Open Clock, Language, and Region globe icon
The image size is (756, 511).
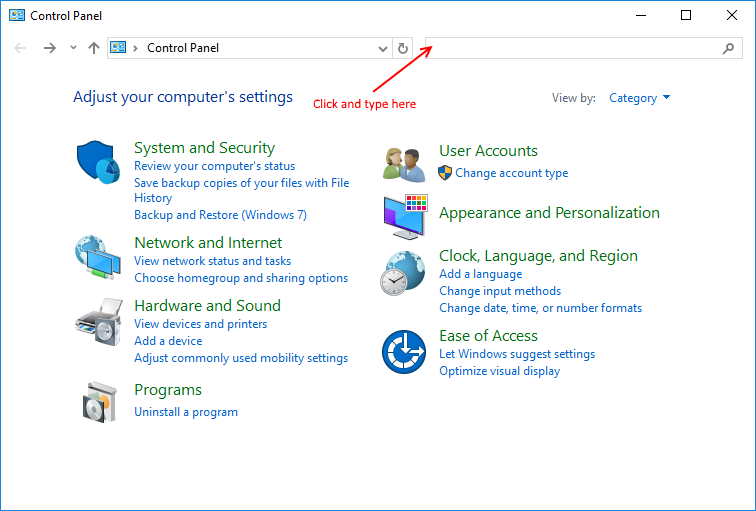click(403, 274)
